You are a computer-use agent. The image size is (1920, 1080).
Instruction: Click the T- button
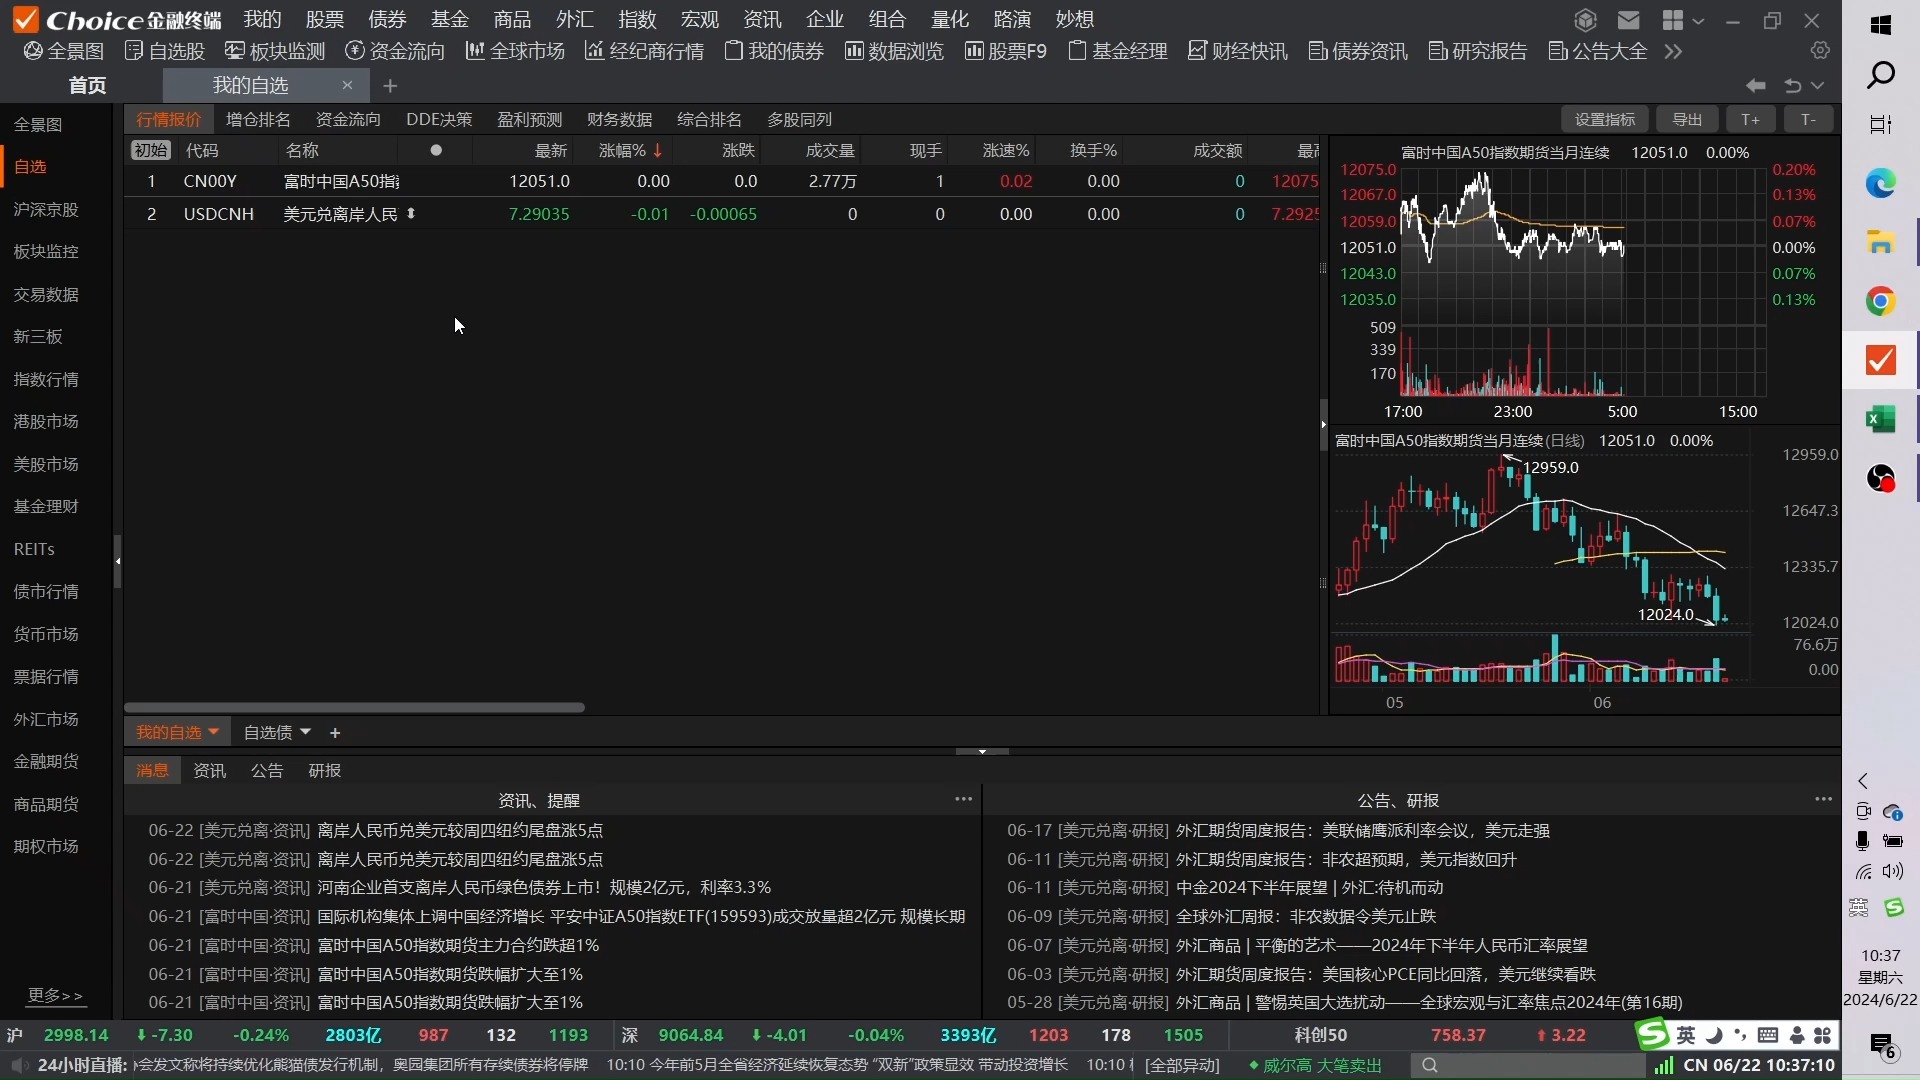[x=1808, y=120]
